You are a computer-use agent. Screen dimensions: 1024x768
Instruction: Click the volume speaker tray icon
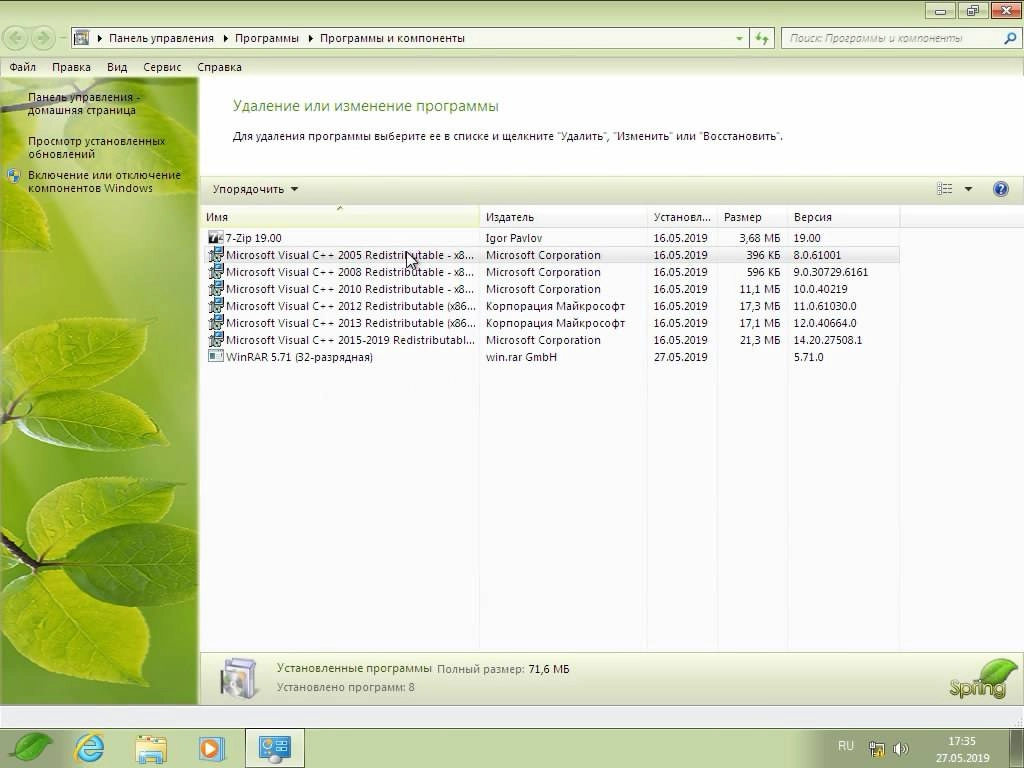[901, 748]
